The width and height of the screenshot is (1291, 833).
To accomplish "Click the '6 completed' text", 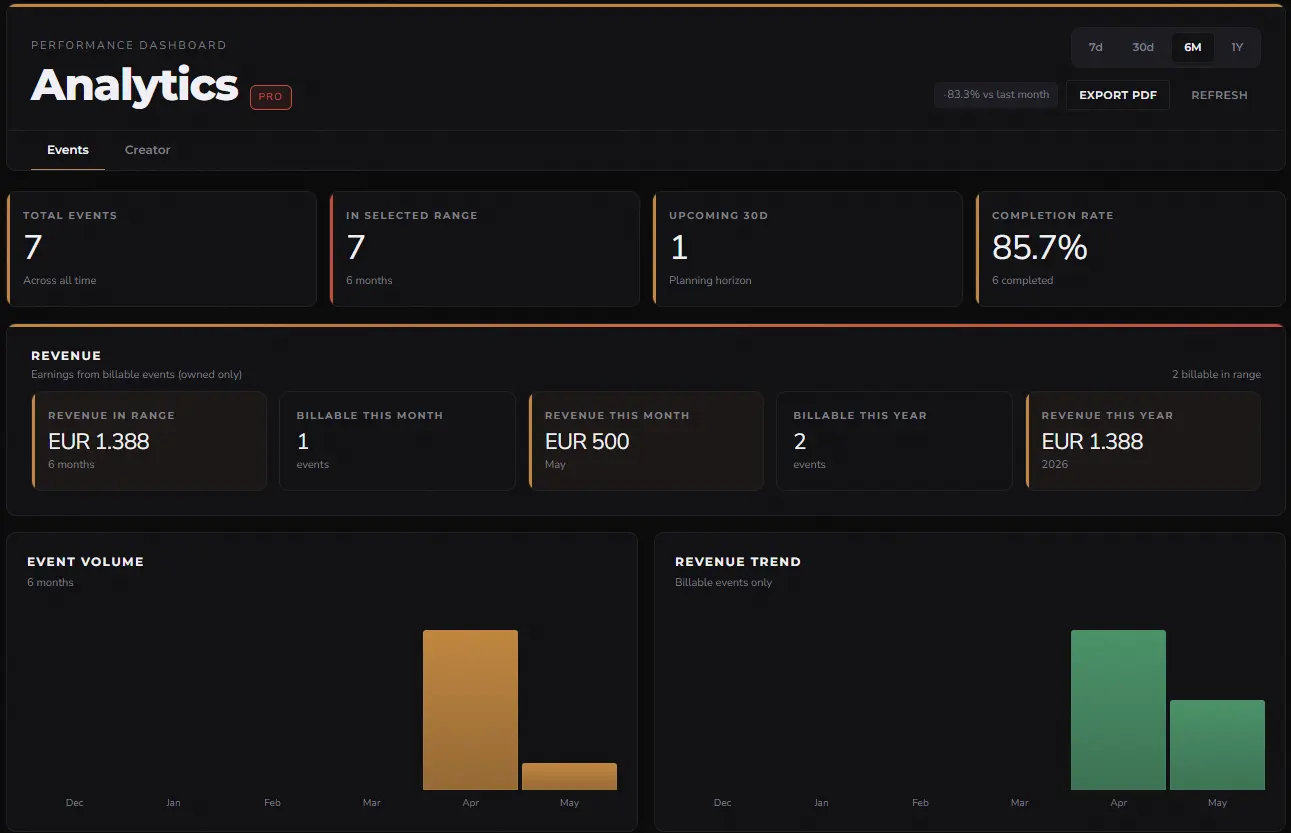I will click(1022, 281).
